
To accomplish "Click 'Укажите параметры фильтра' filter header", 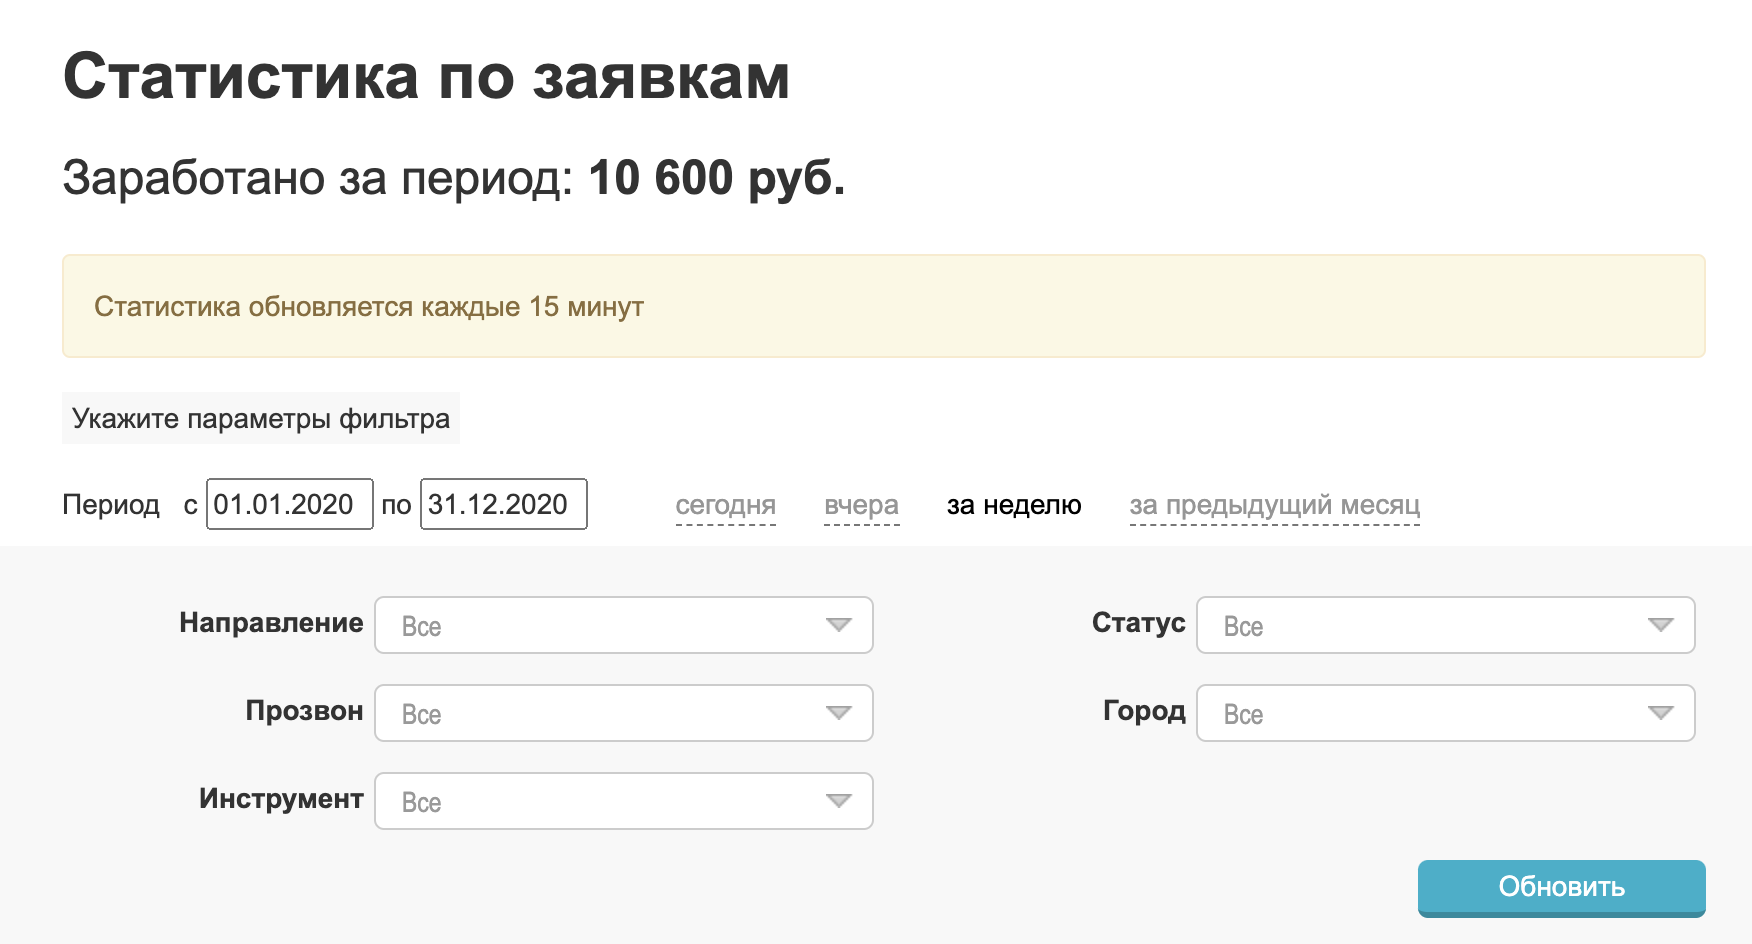I will tap(261, 418).
